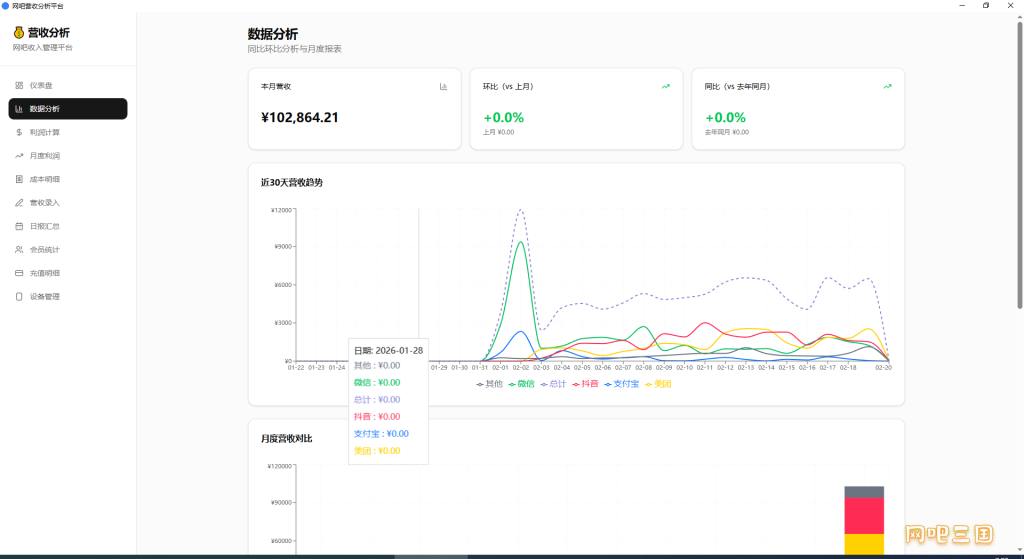Toggle the 总计 dashed line legend item
Image resolution: width=1024 pixels, height=559 pixels.
click(x=553, y=384)
